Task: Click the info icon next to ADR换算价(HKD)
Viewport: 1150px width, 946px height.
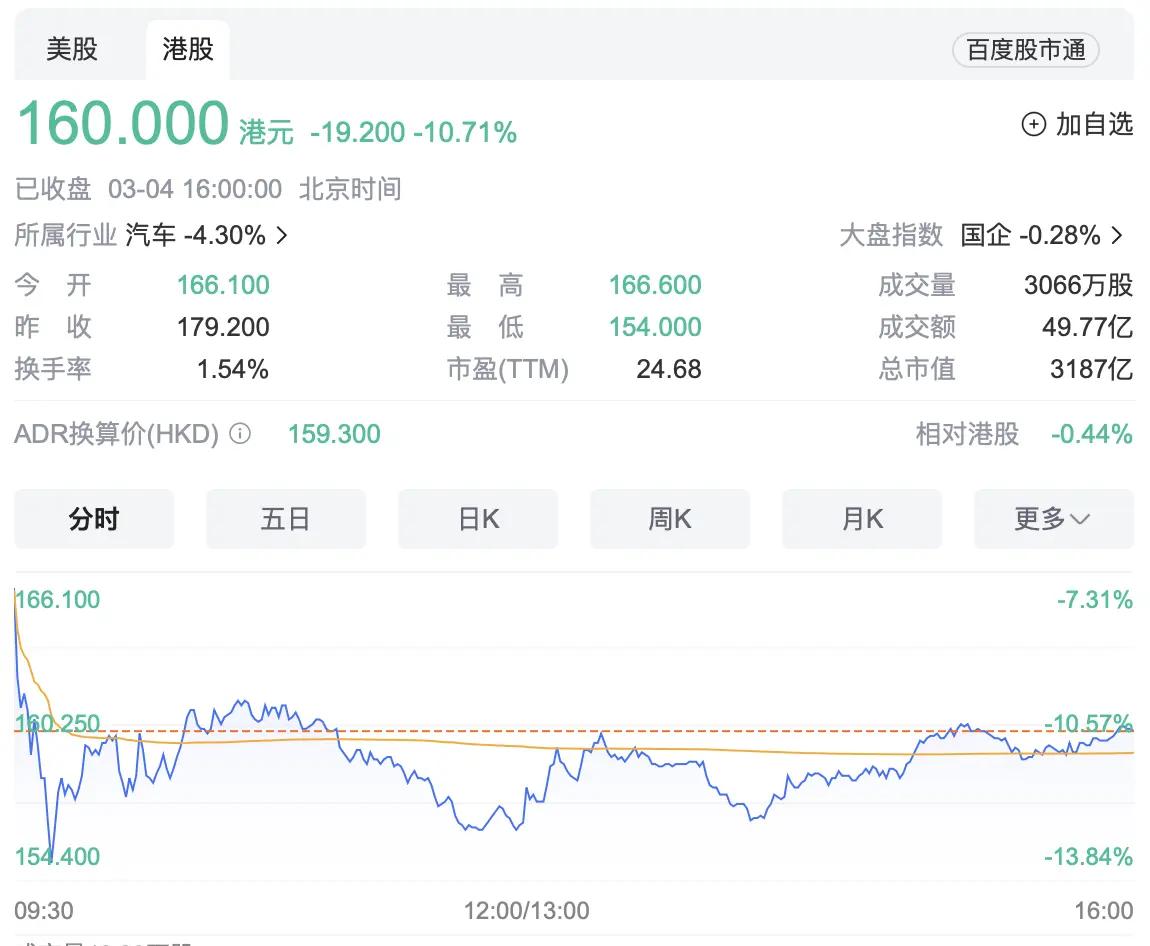Action: pyautogui.click(x=240, y=434)
